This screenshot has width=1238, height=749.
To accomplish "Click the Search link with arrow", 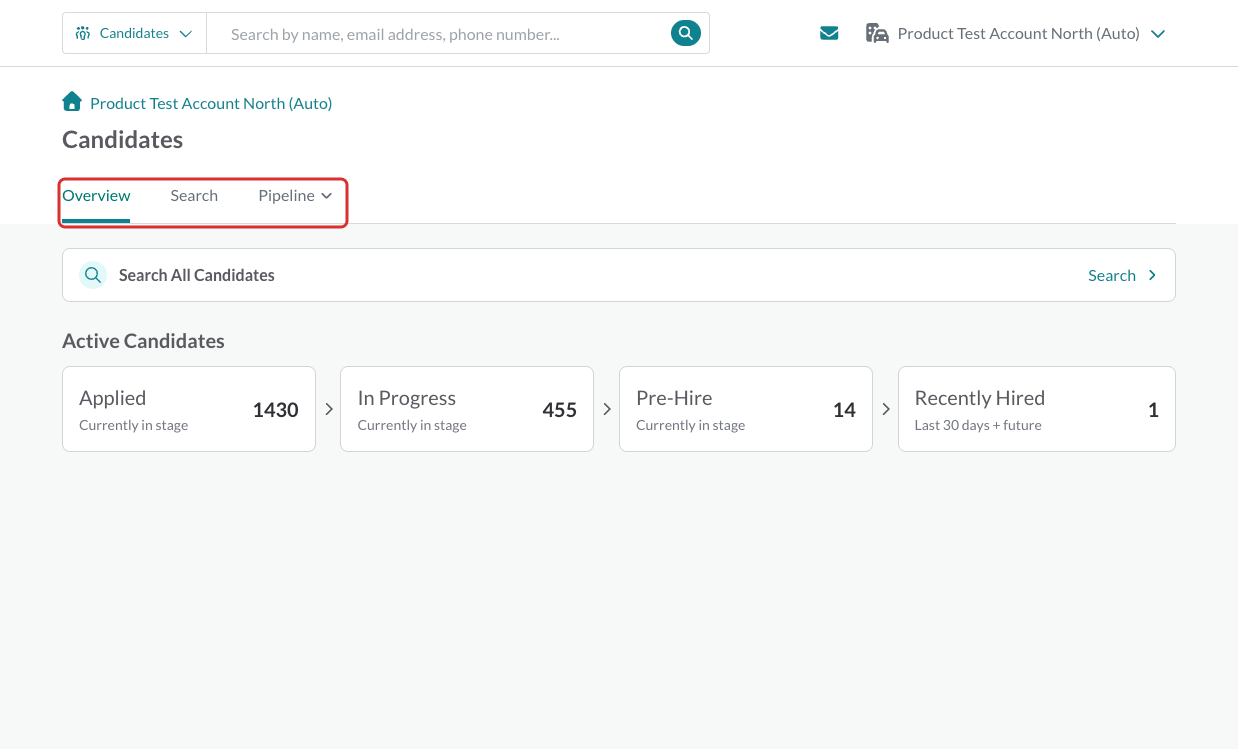I will point(1122,275).
